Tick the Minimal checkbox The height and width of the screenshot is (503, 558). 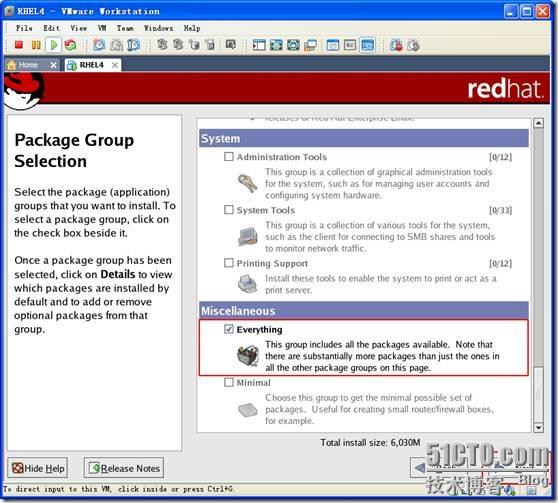pos(229,382)
